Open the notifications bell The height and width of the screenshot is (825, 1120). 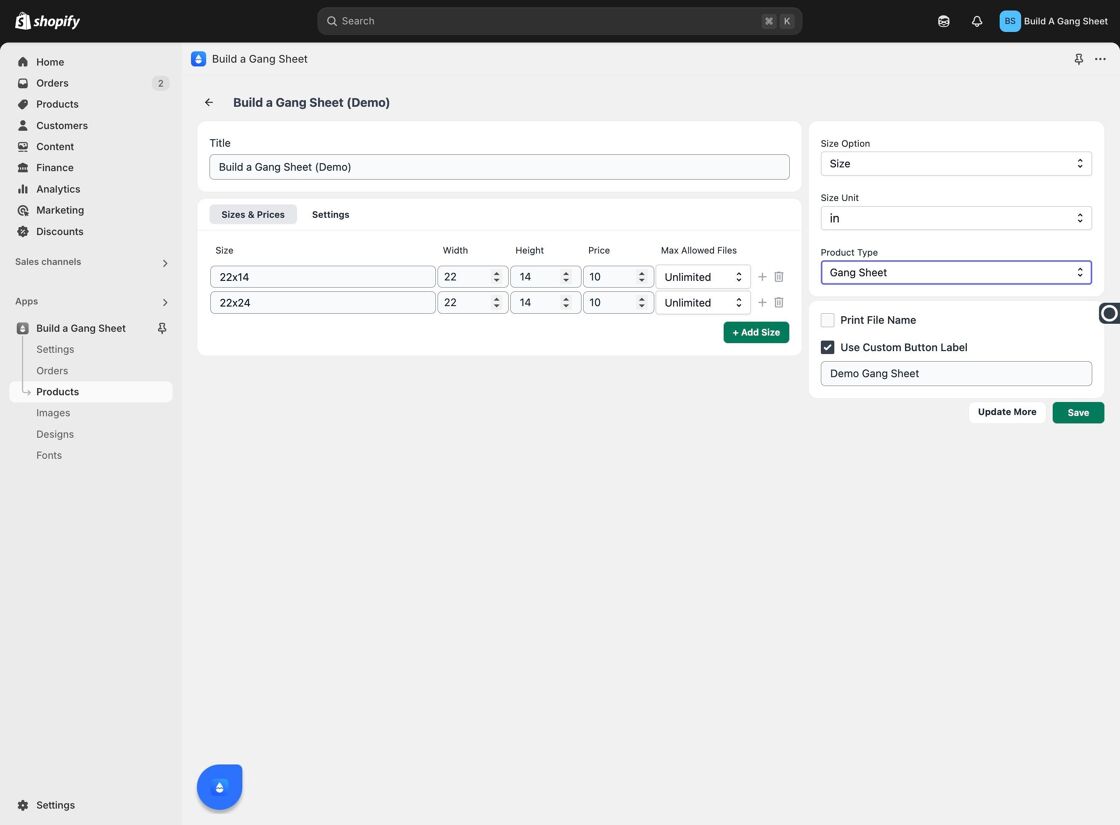[976, 21]
